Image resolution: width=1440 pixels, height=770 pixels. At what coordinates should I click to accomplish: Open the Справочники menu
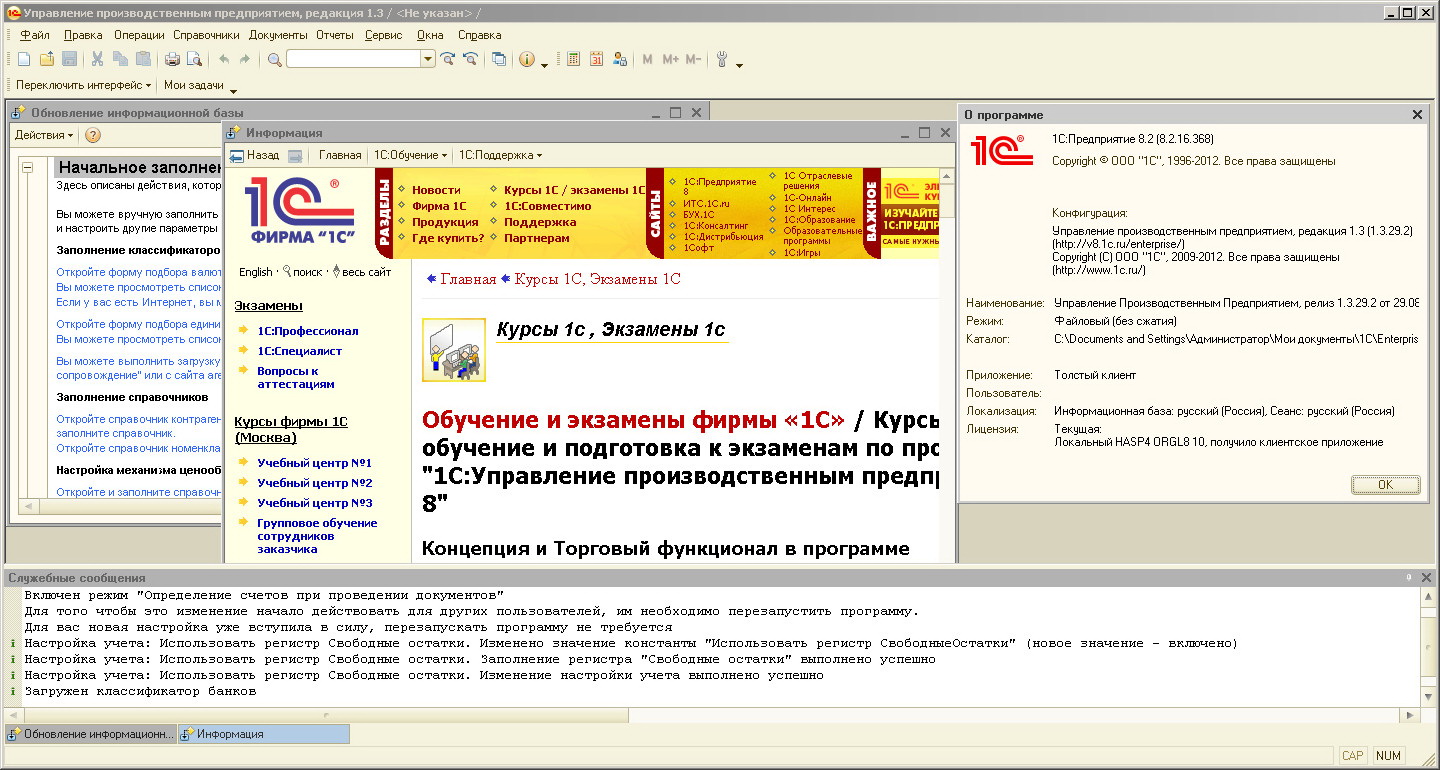[x=206, y=35]
